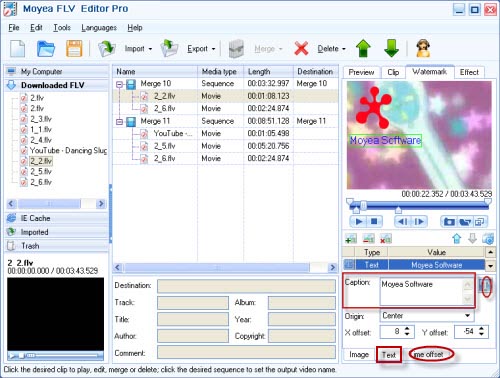Move item down with green down arrow
Image resolution: width=500 pixels, height=378 pixels.
tap(391, 49)
